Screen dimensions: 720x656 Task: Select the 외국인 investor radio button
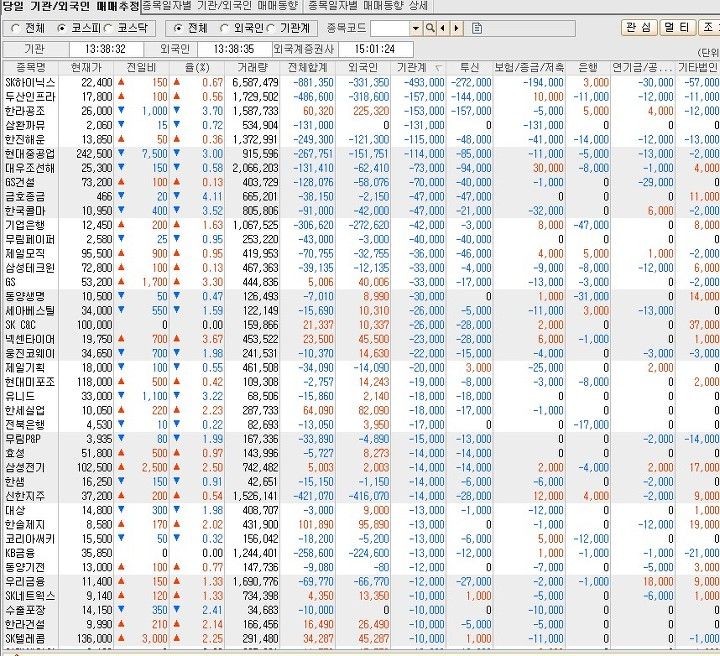(x=224, y=28)
